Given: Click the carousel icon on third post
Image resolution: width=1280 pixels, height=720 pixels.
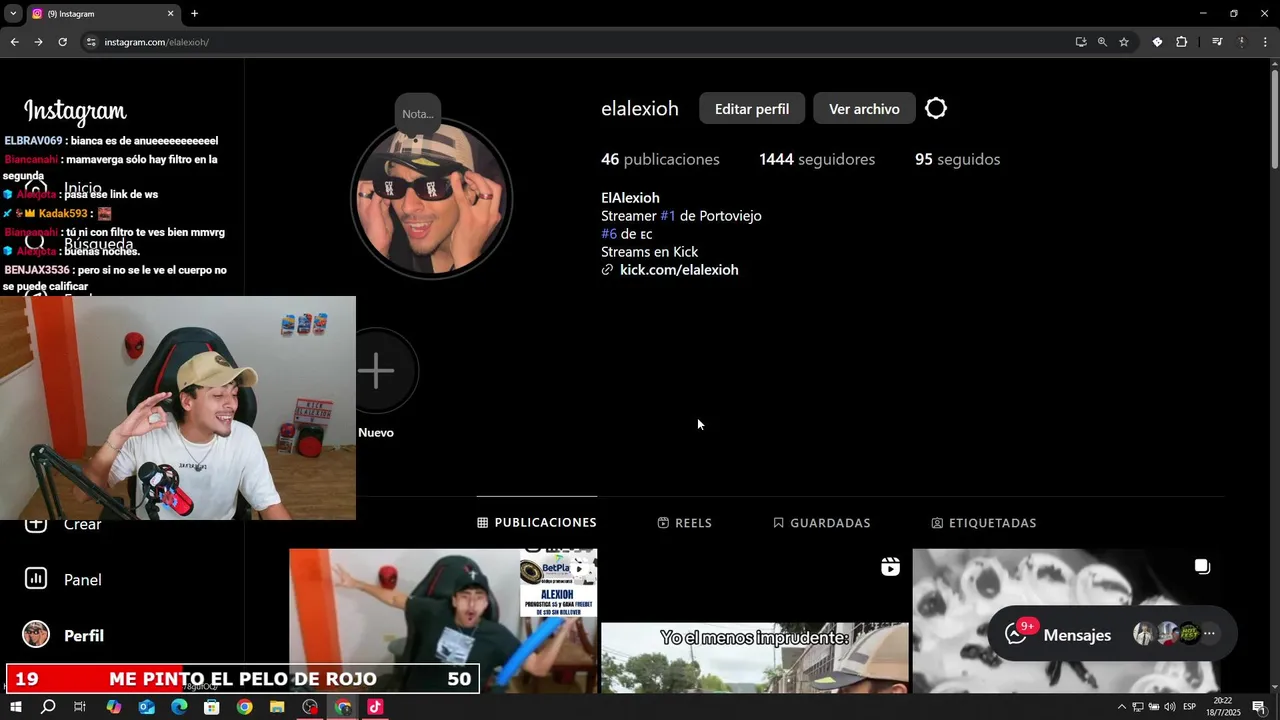Looking at the screenshot, I should [1202, 567].
